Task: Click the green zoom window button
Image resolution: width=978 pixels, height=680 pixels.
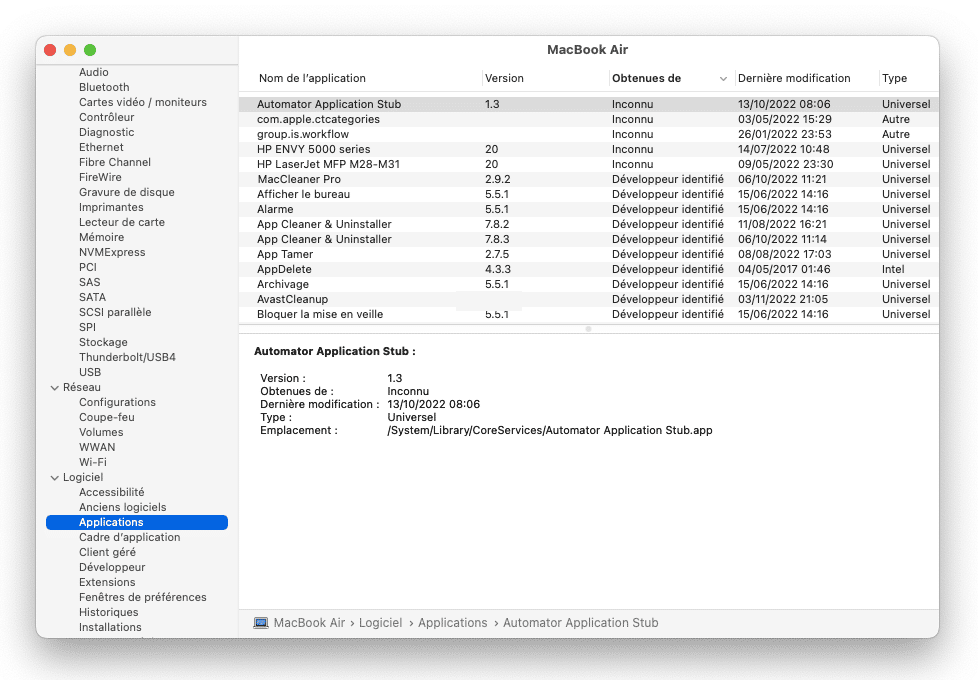Action: (90, 50)
